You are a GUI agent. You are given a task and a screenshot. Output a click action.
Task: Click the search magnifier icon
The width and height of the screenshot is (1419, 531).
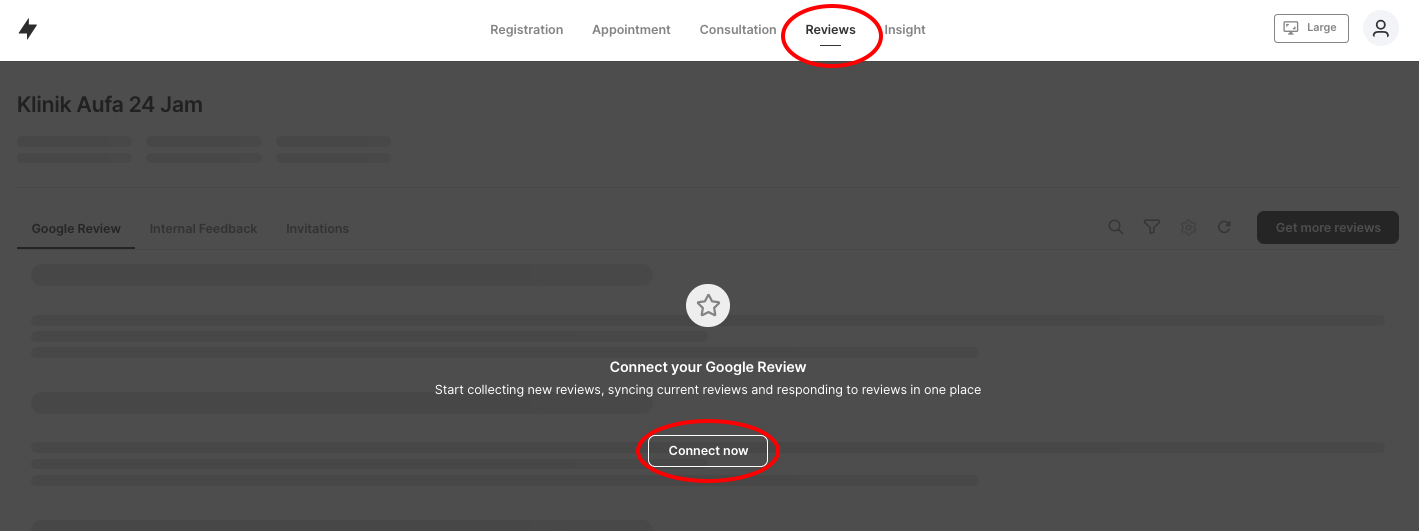tap(1116, 228)
